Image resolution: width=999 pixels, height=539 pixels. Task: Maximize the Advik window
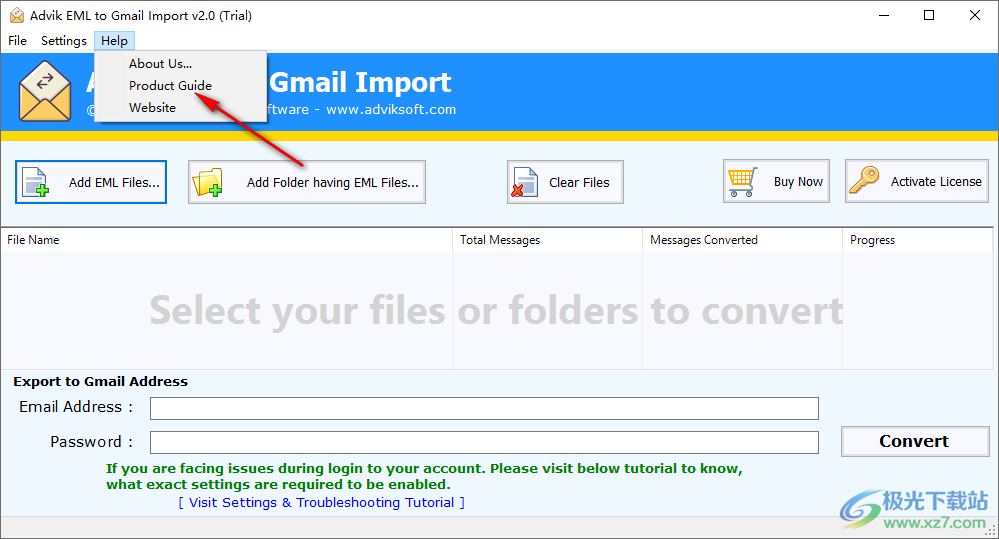929,15
